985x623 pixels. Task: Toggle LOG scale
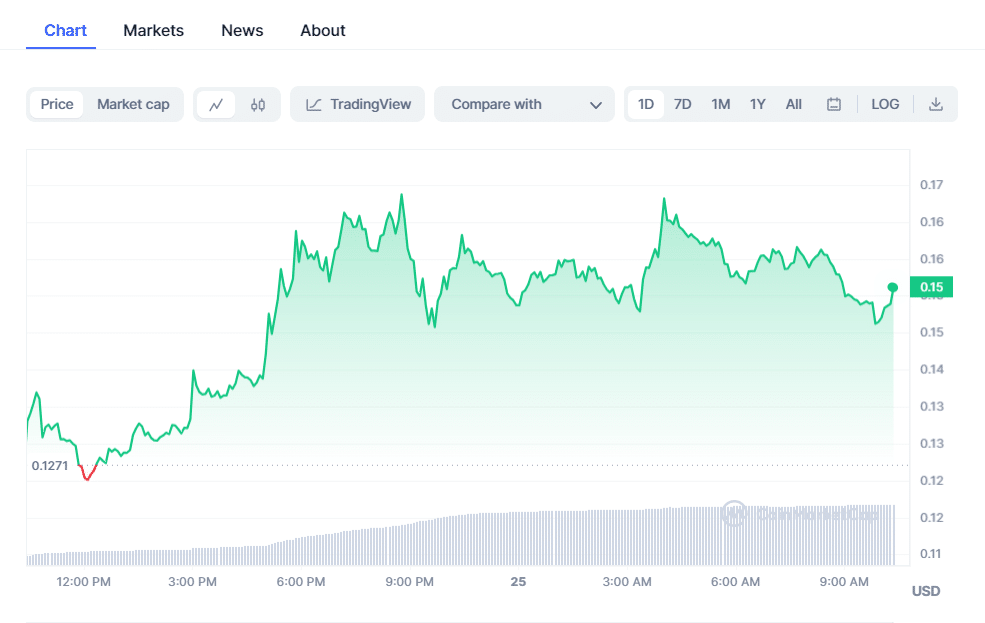pos(885,104)
